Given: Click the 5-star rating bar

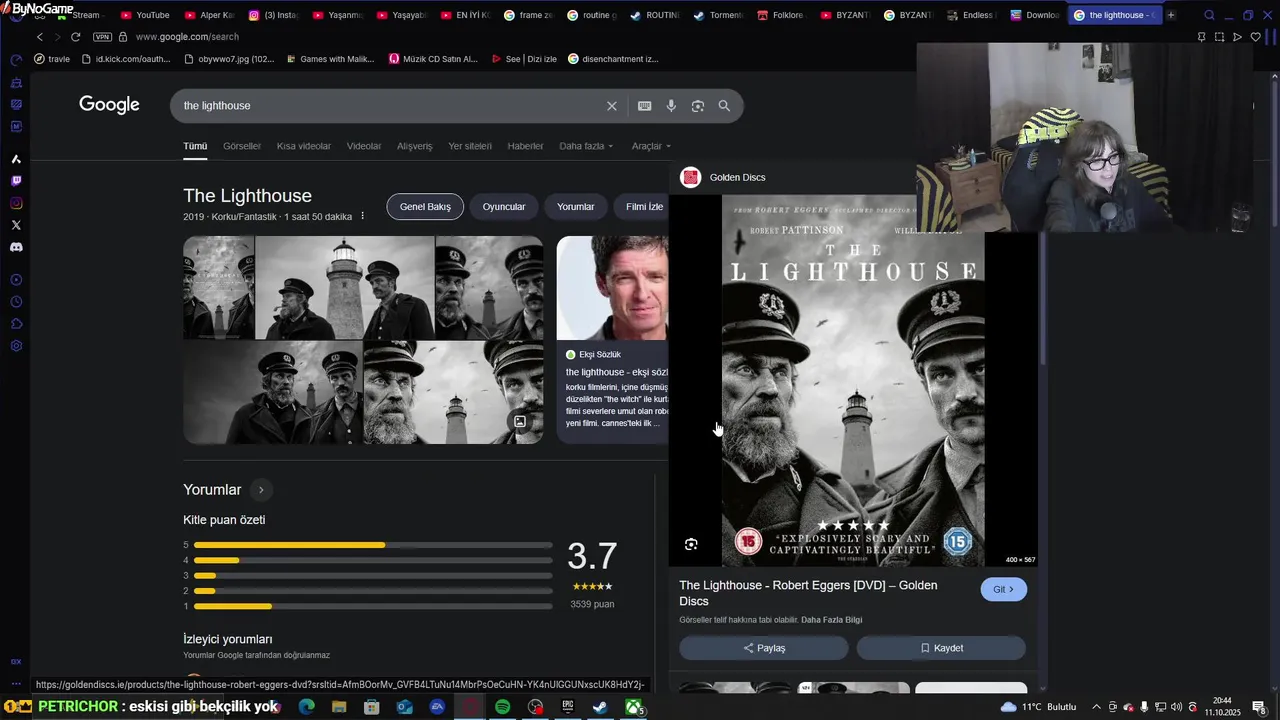Looking at the screenshot, I should pos(373,545).
